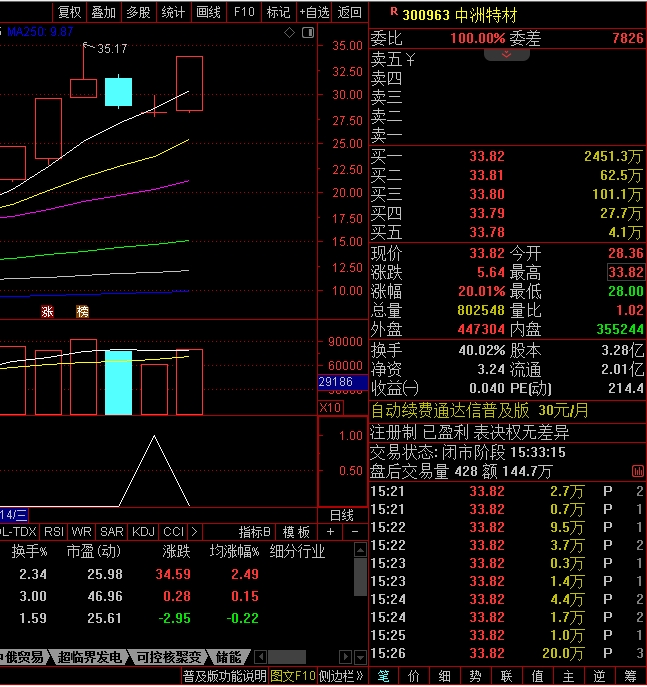Select the 细 detail tab
647x687 pixels.
click(445, 677)
